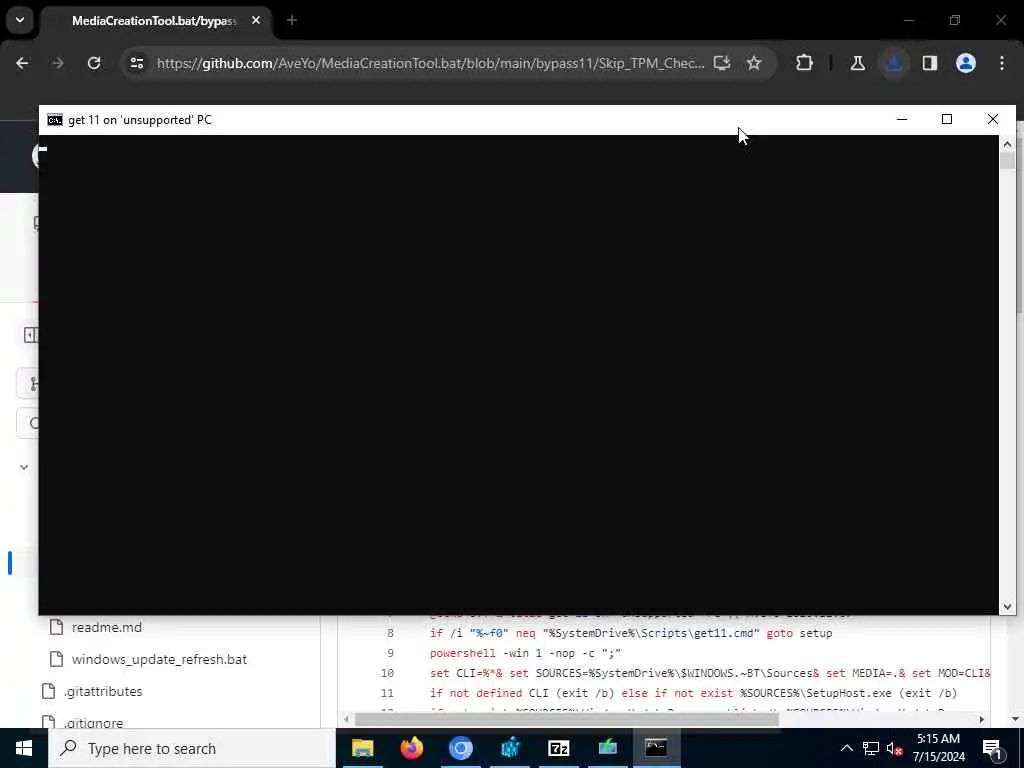Click the GitHub URL address bar

(430, 63)
